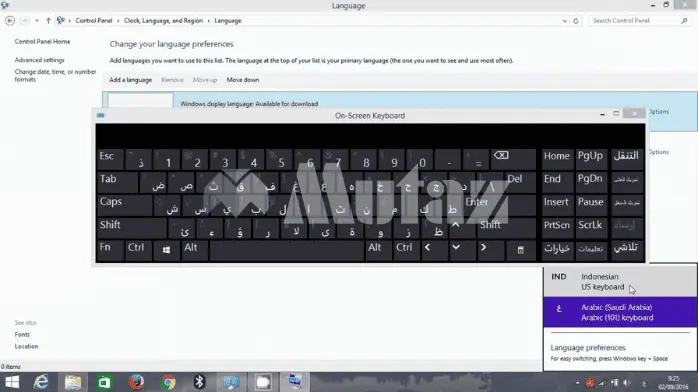698x392 pixels.
Task: Launch Internet Explorer from taskbar
Action: (41, 382)
